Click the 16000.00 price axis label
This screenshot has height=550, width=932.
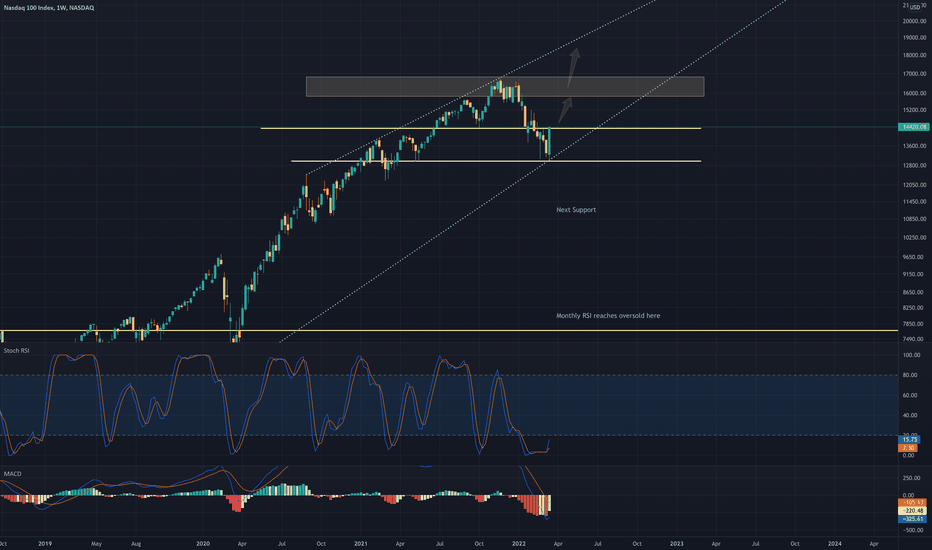click(x=915, y=93)
